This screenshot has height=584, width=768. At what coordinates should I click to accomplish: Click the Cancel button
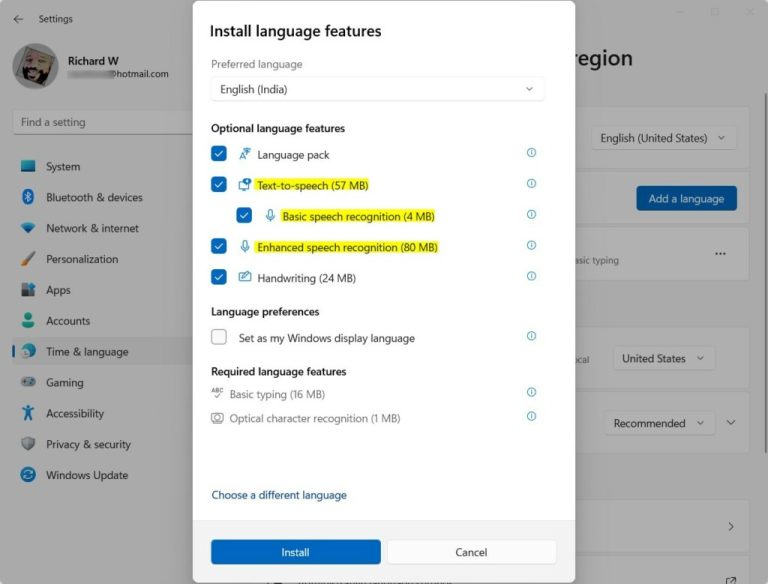tap(472, 552)
